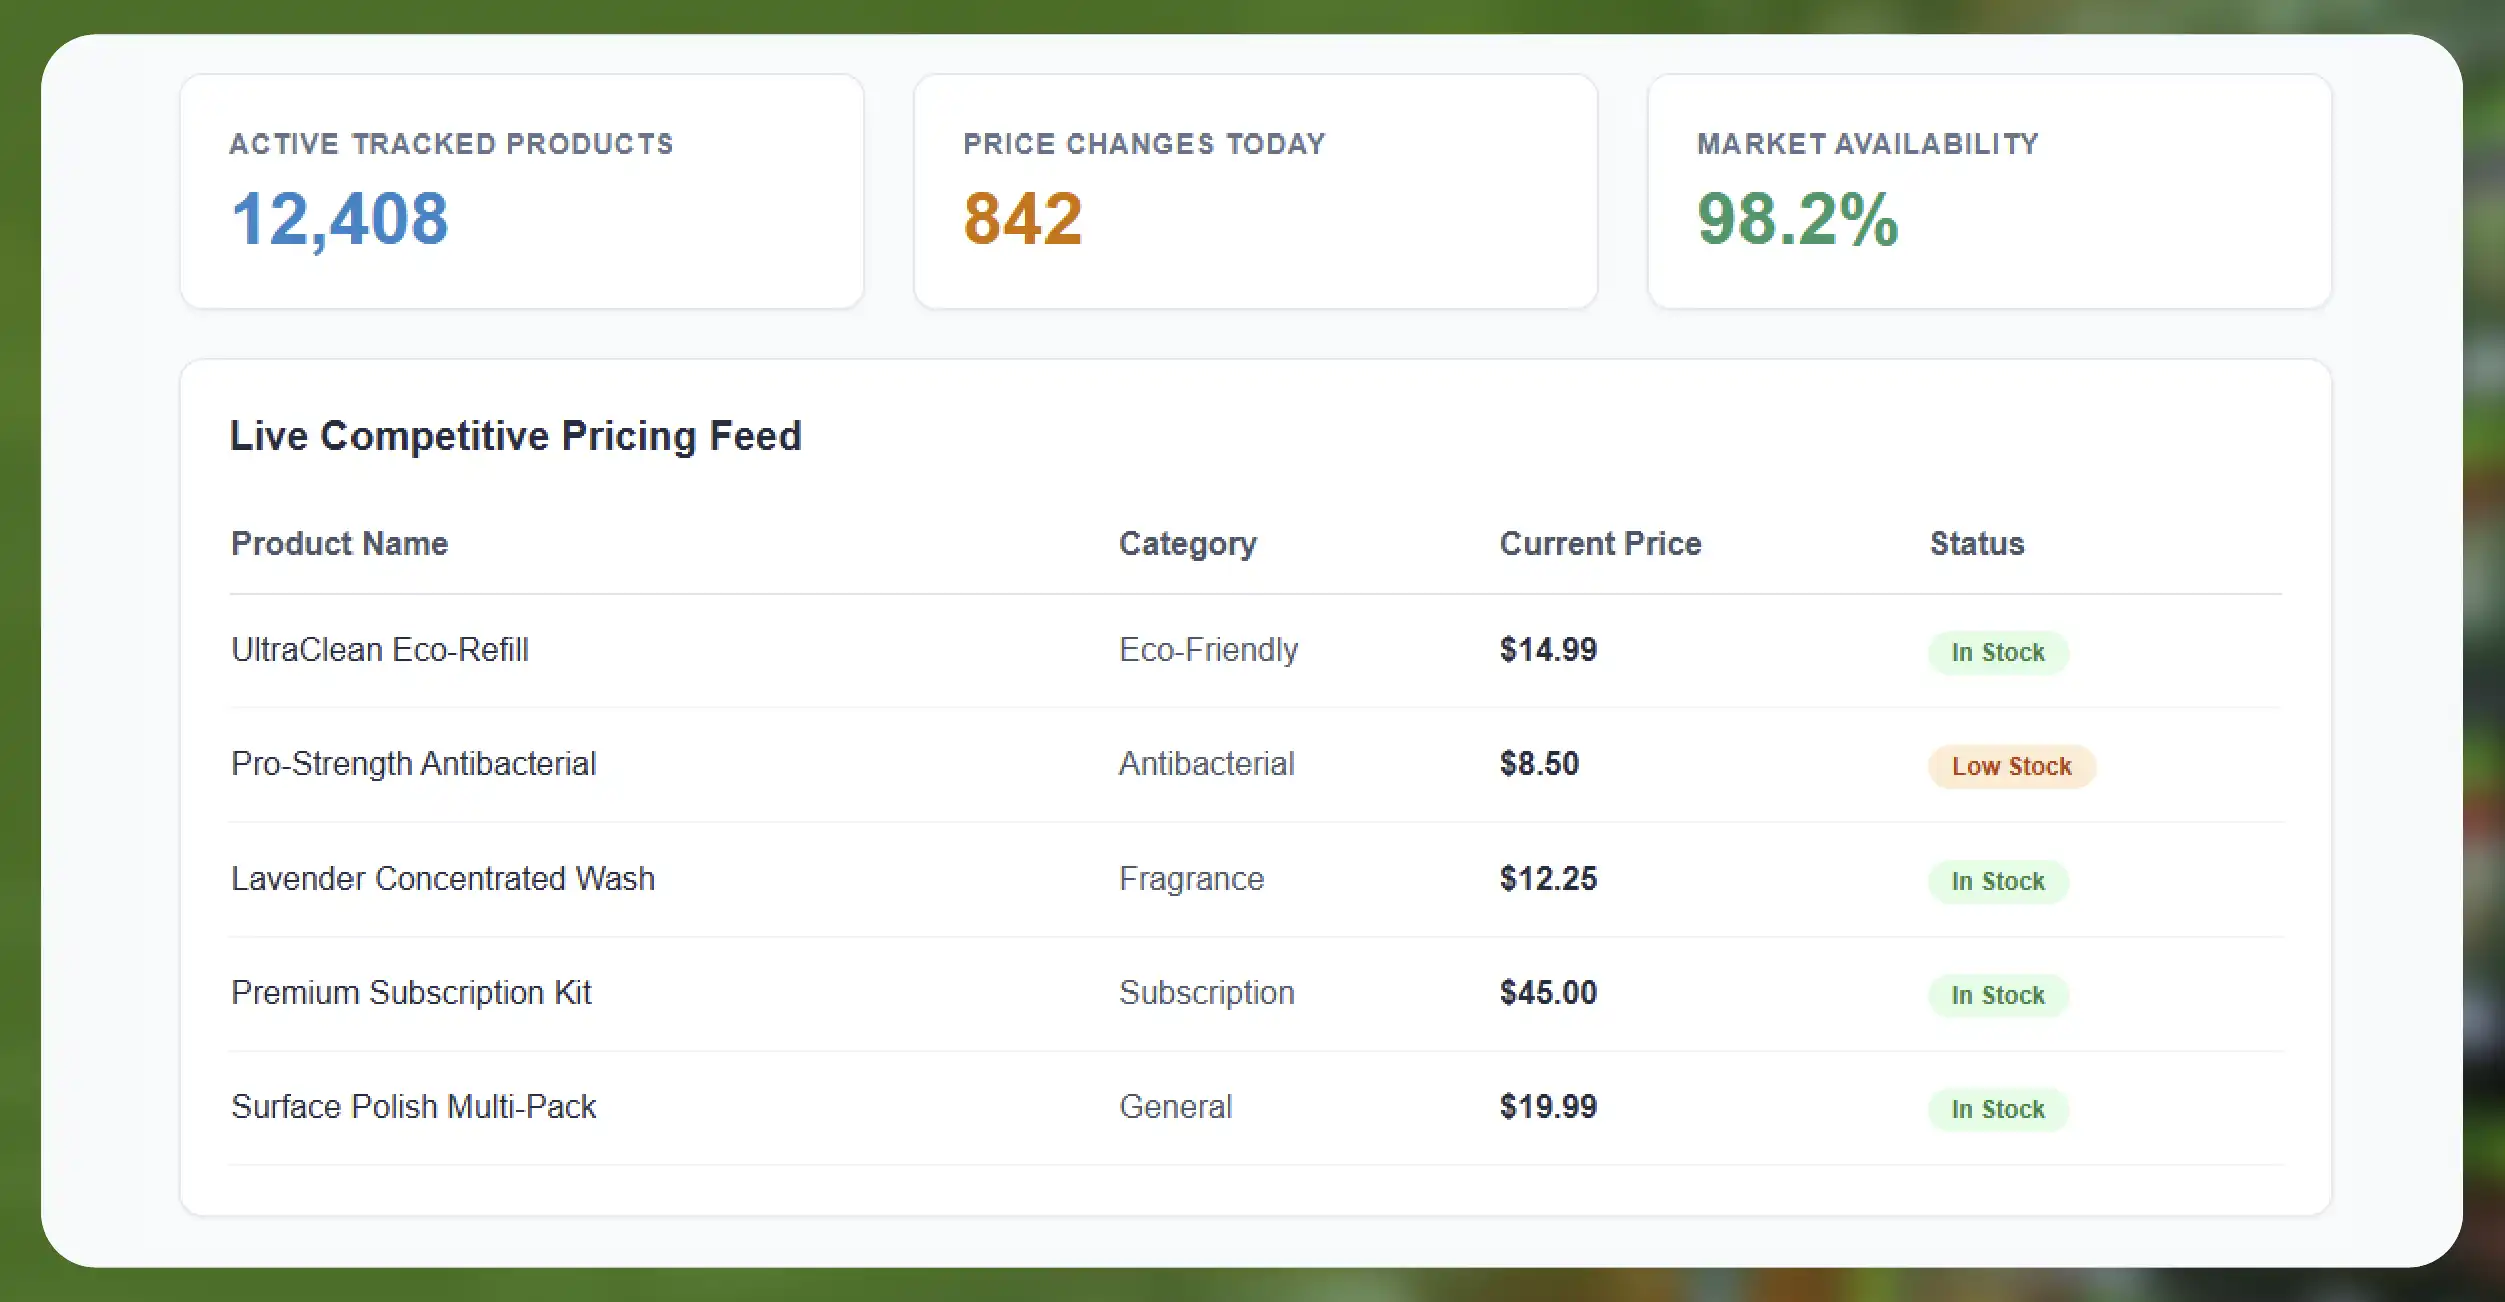Click the Lavender Concentrated Wash product name
Viewport: 2505px width, 1302px height.
(x=443, y=878)
